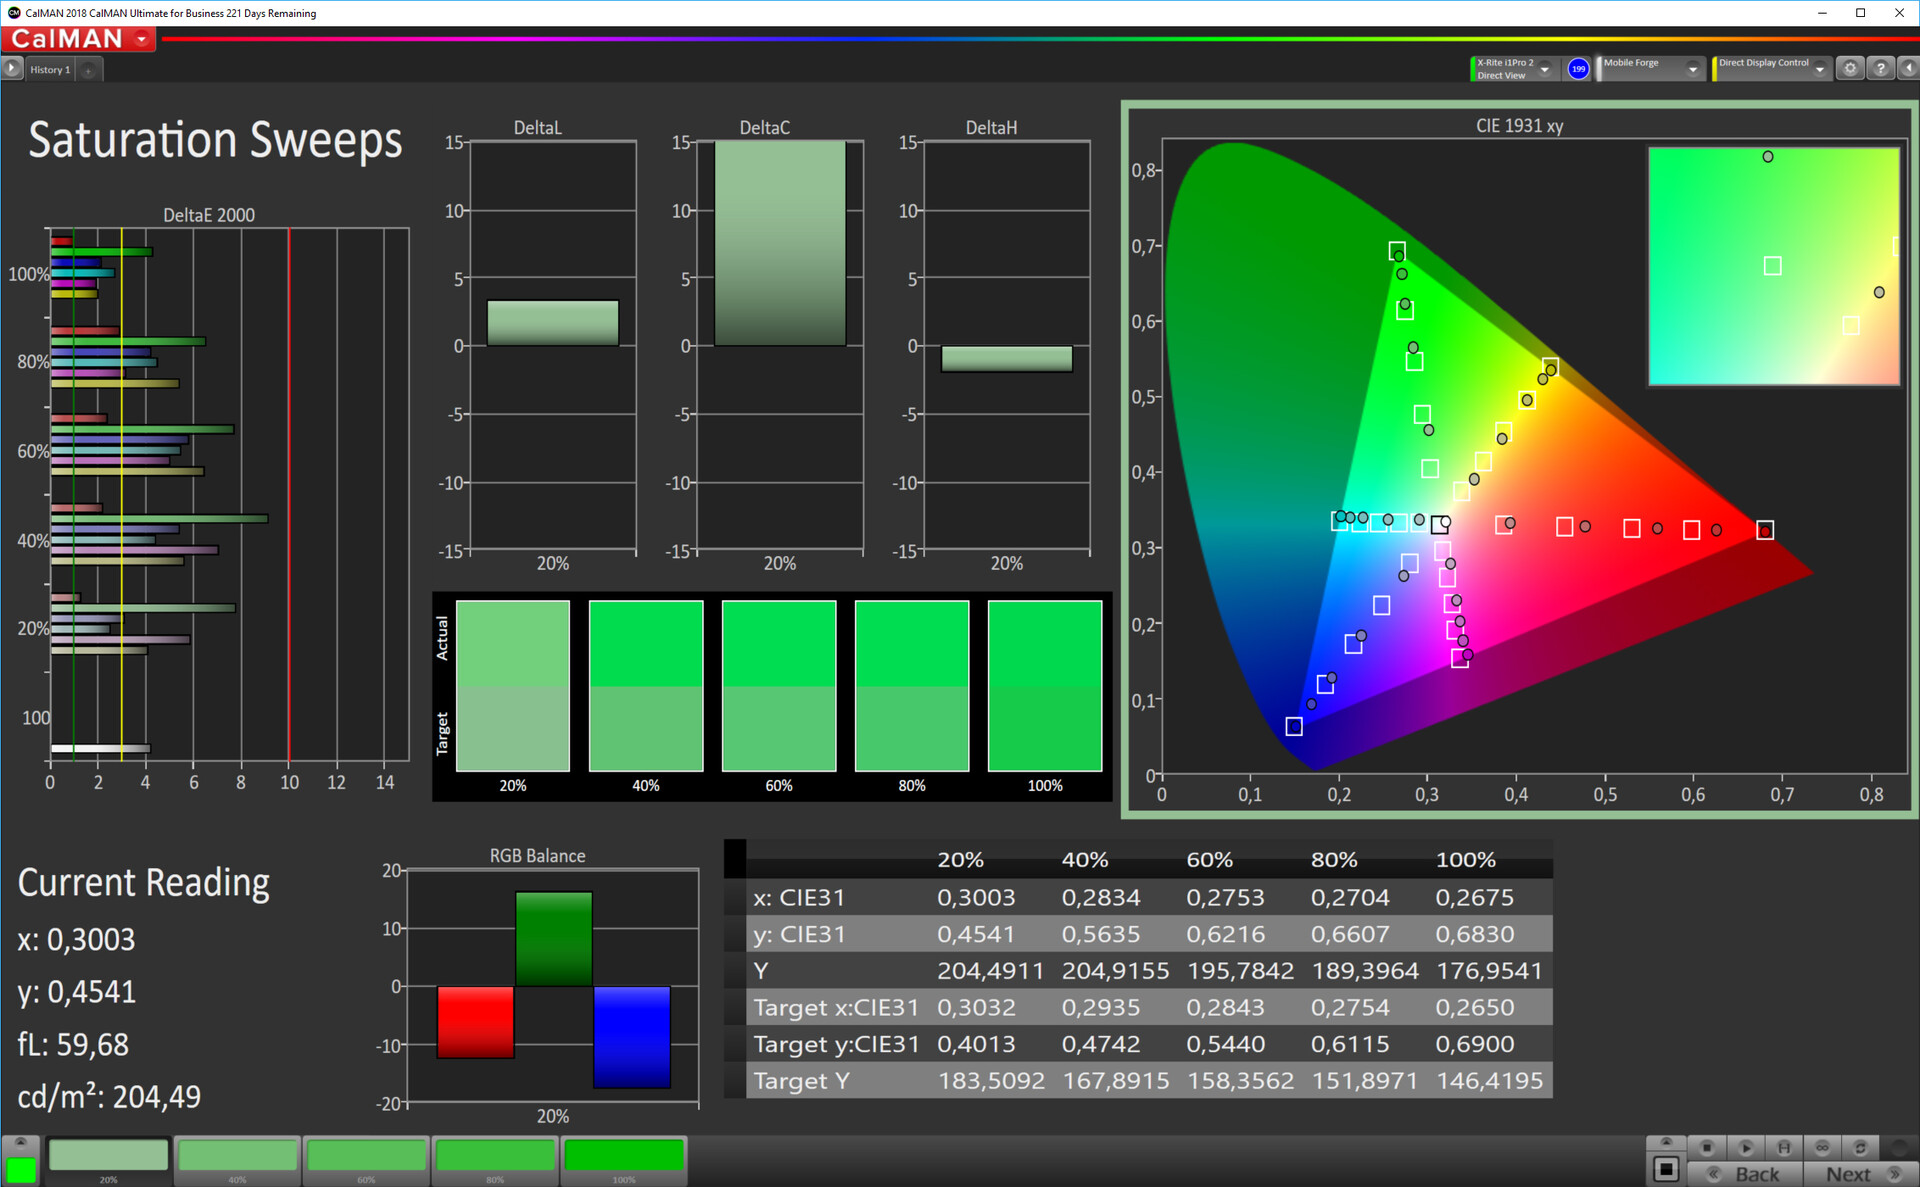Add a new history tab with plus

(89, 70)
